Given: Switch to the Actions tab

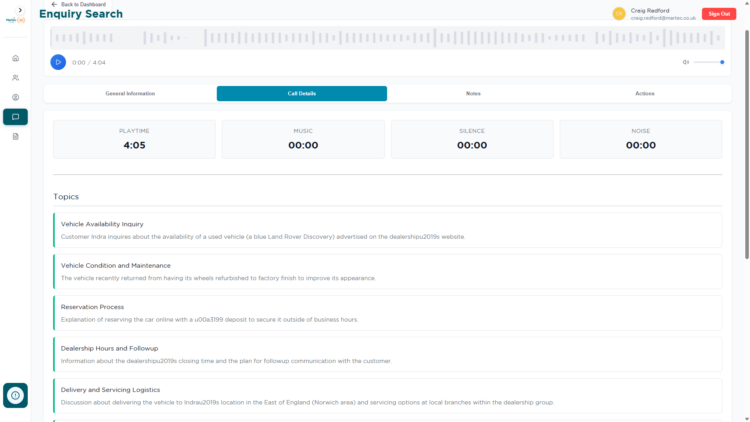Looking at the screenshot, I should 645,93.
